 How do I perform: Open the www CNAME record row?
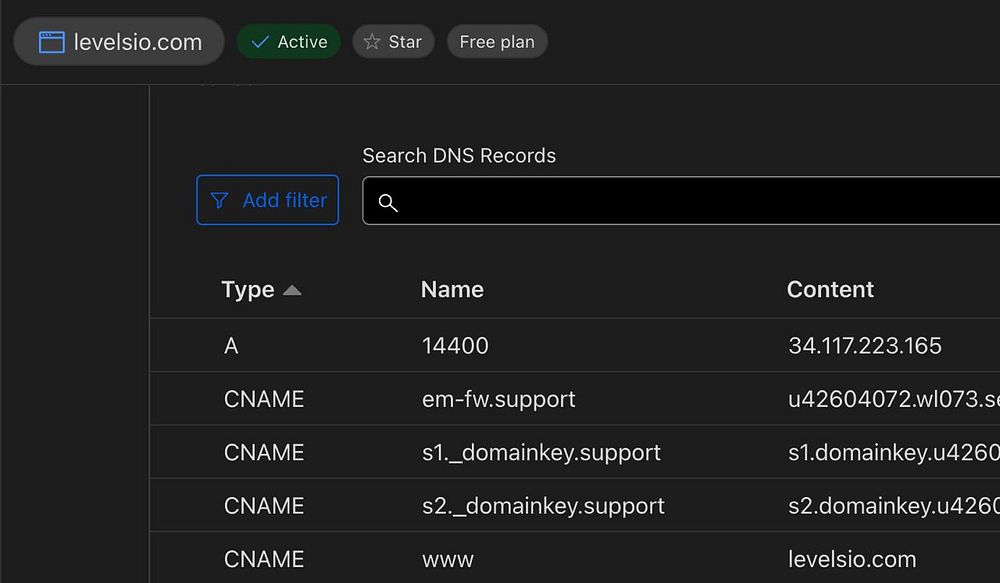click(x=448, y=559)
